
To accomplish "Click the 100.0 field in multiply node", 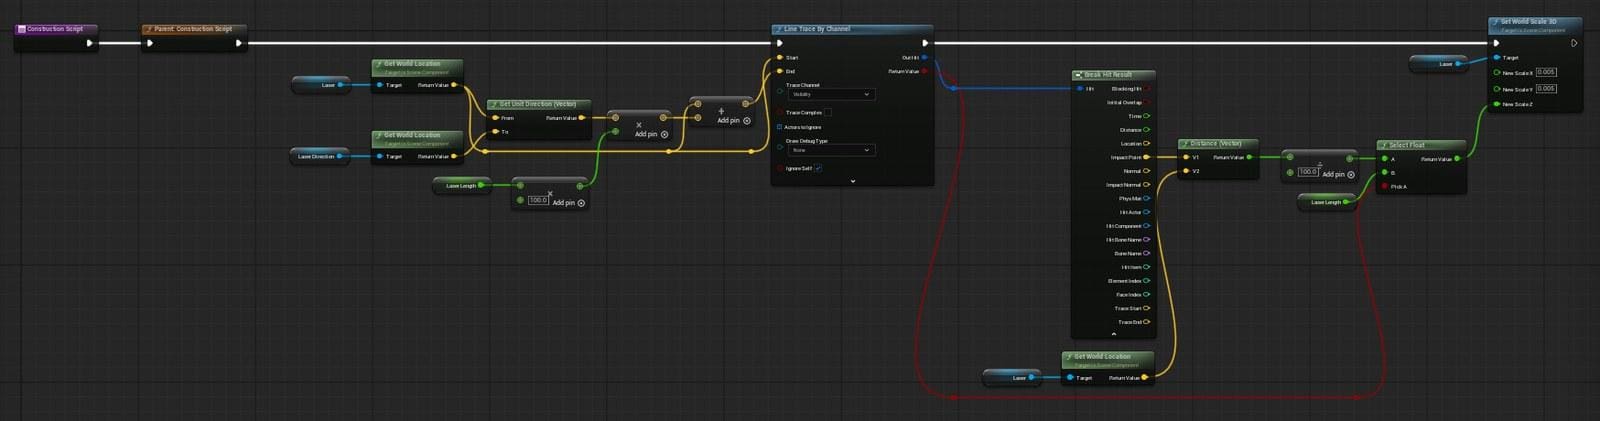I will pos(538,200).
